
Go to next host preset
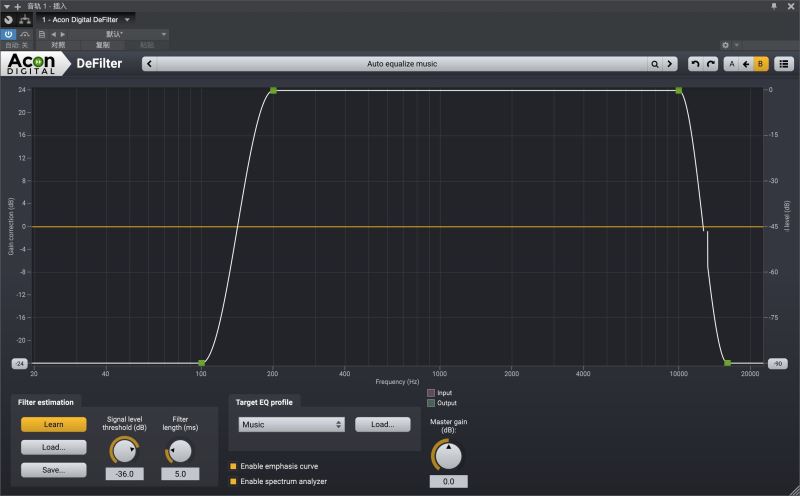[x=63, y=34]
